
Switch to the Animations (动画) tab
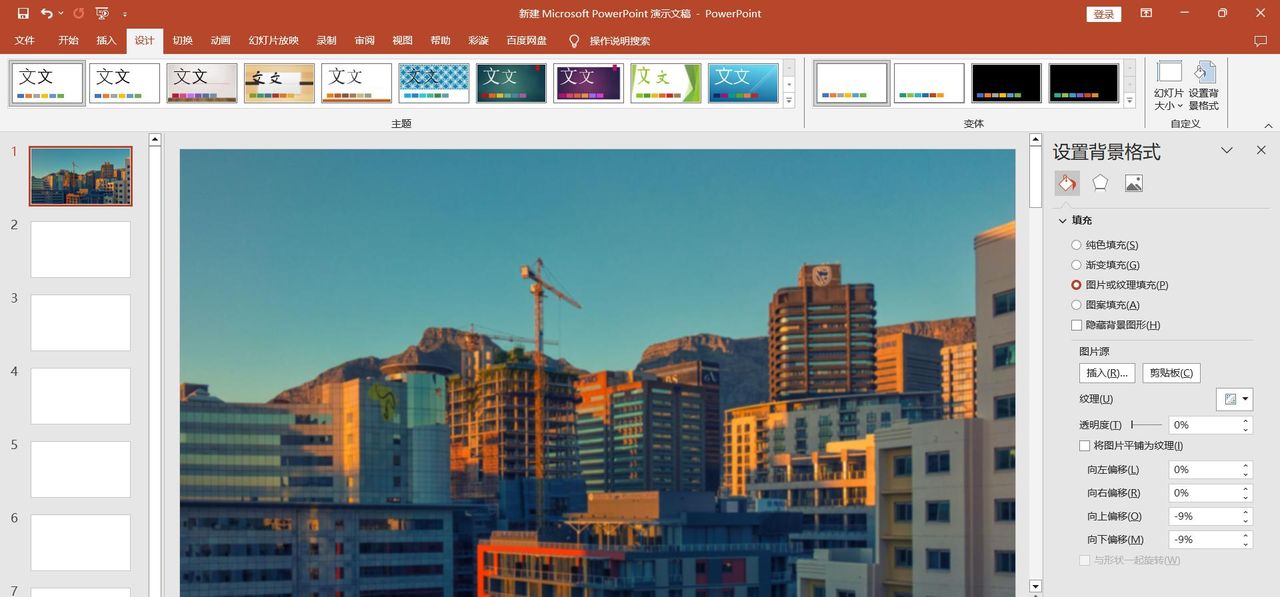(220, 41)
